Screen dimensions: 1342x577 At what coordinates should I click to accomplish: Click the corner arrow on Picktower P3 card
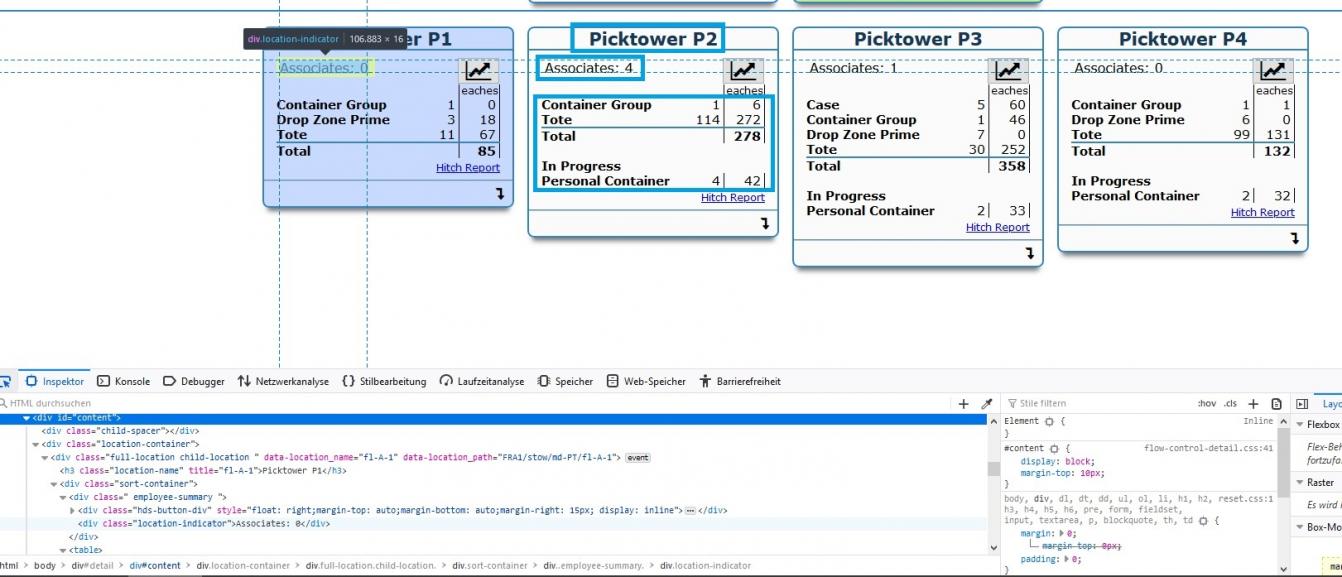pyautogui.click(x=1029, y=254)
